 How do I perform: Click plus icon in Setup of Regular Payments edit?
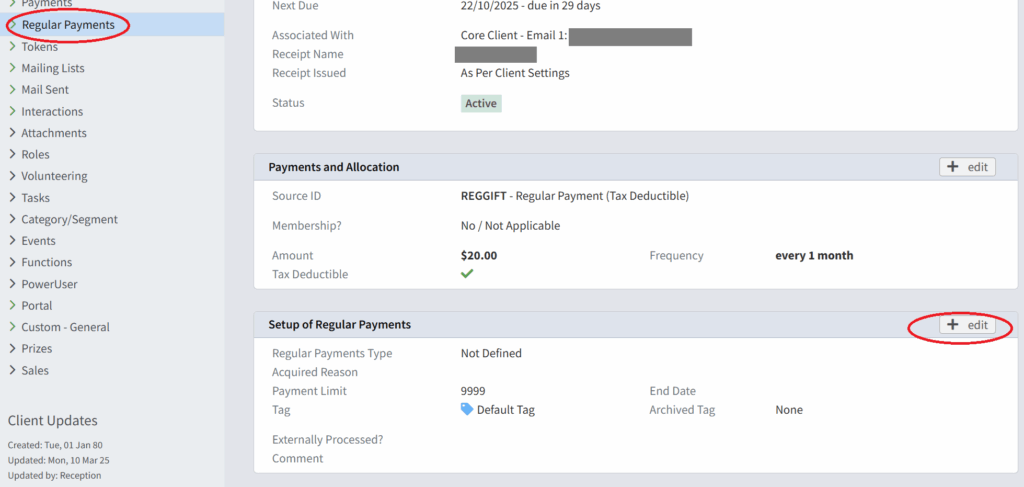(x=954, y=325)
